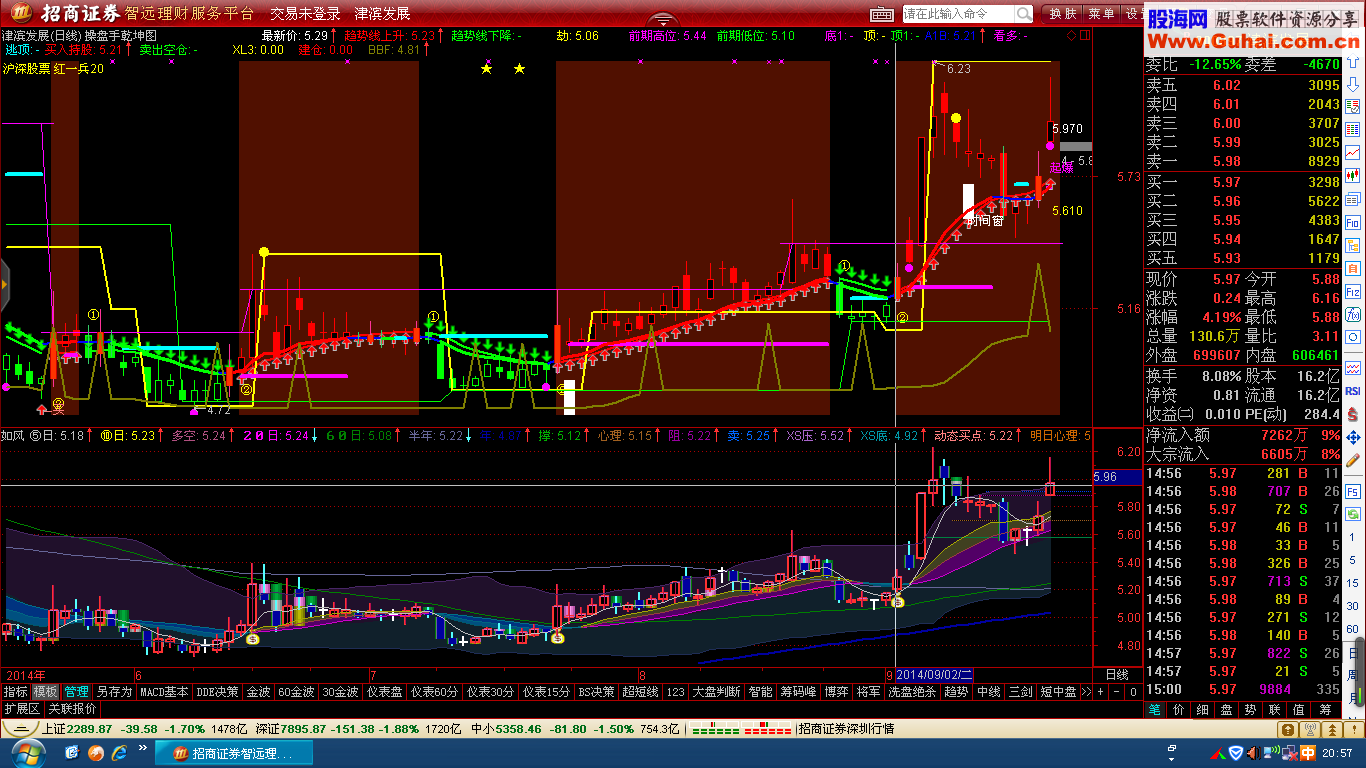Open the line trend chart sidebar icon
The height and width of the screenshot is (768, 1366).
(x=1353, y=152)
